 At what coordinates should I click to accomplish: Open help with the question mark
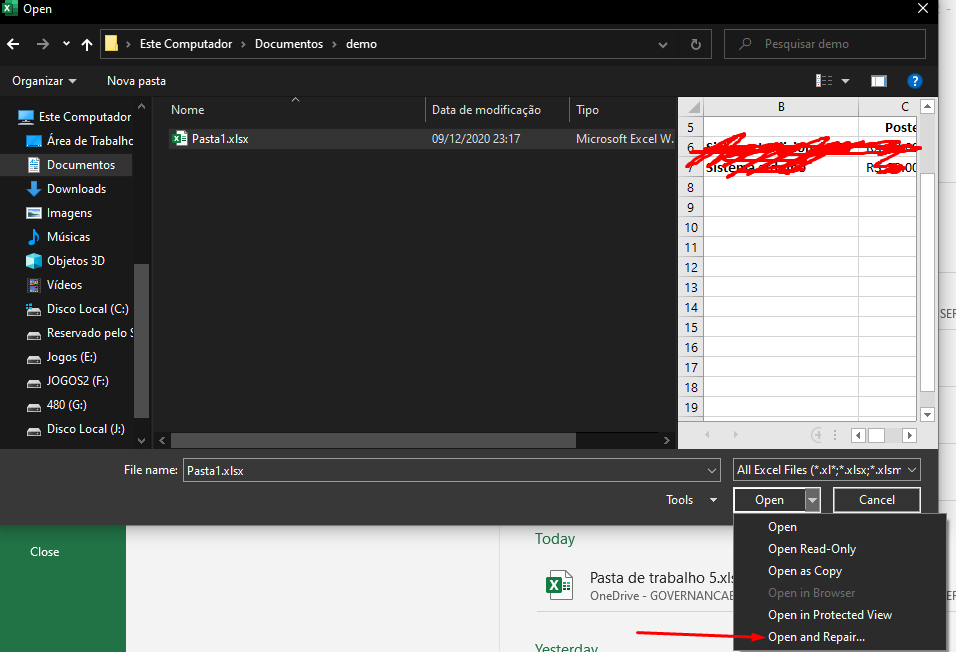click(x=914, y=81)
